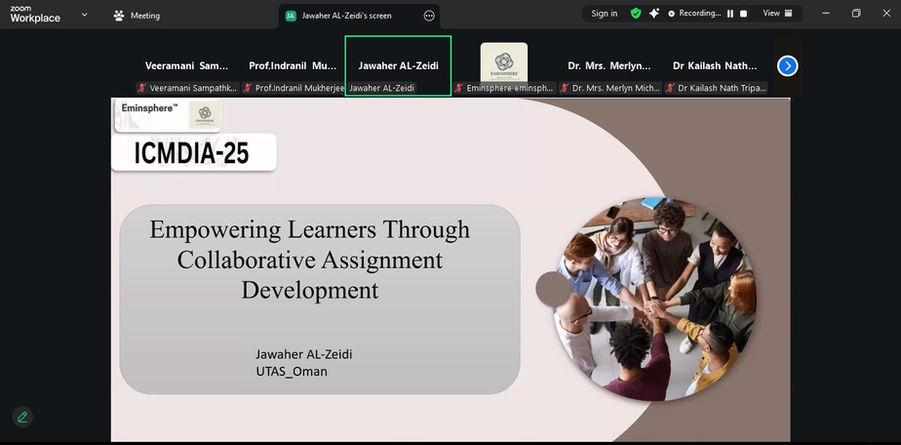
Task: Select the Veeramani Sam... participant tile
Action: click(x=187, y=66)
